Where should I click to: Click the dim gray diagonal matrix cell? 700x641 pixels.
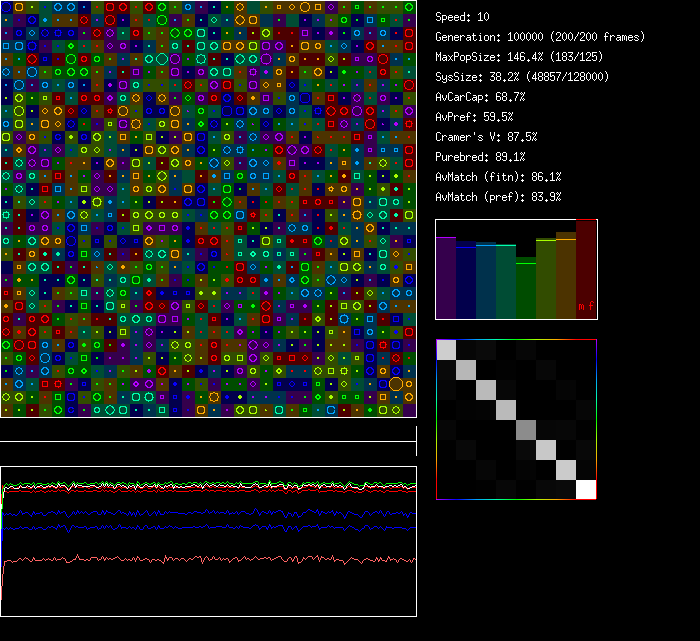click(x=526, y=430)
